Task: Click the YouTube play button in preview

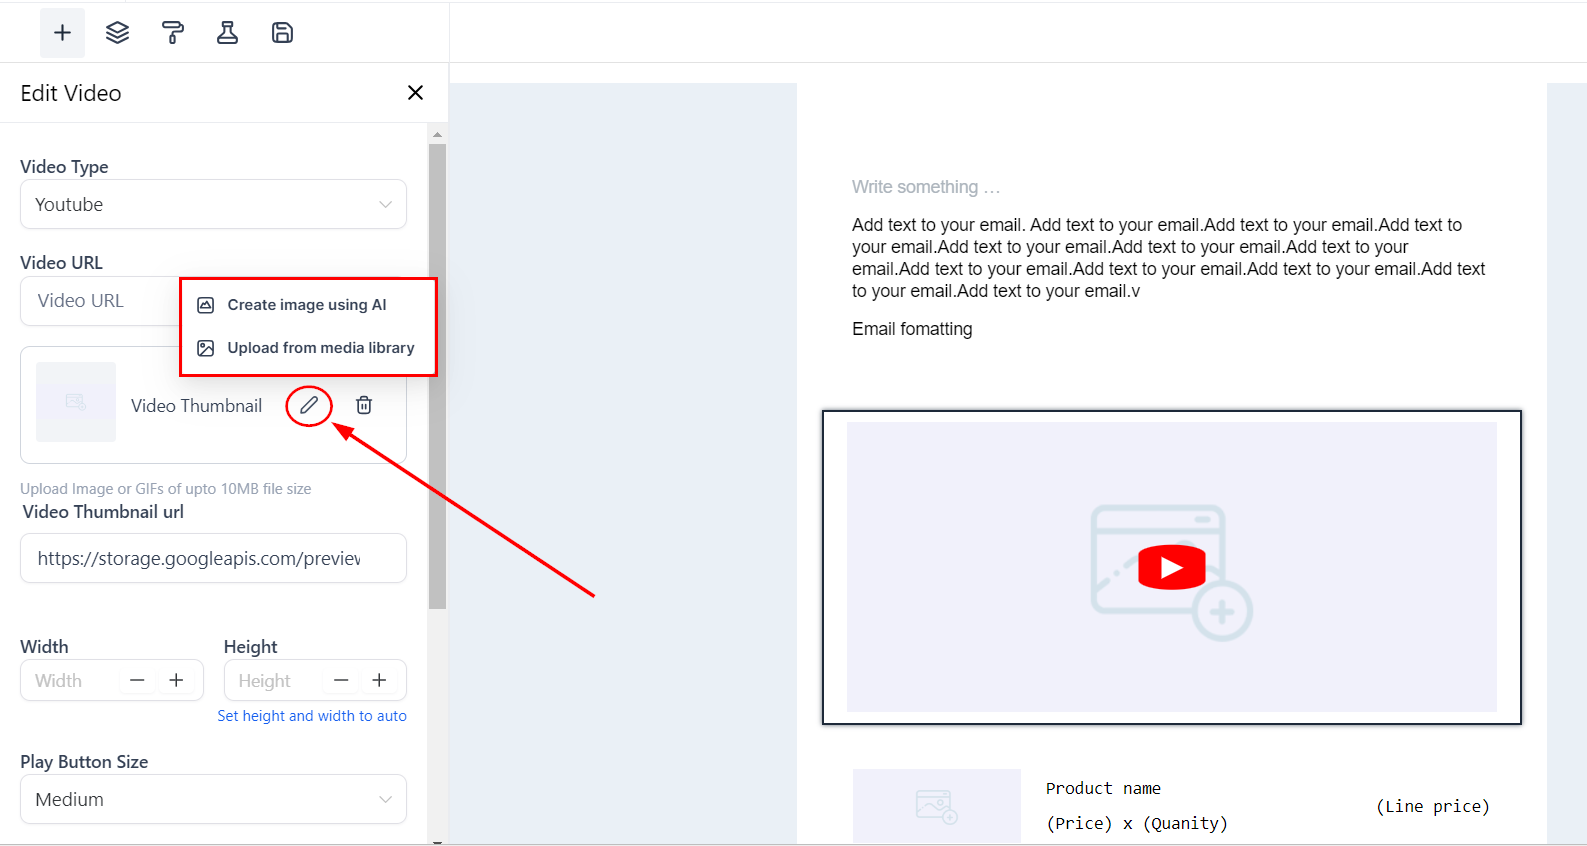Action: coord(1171,568)
